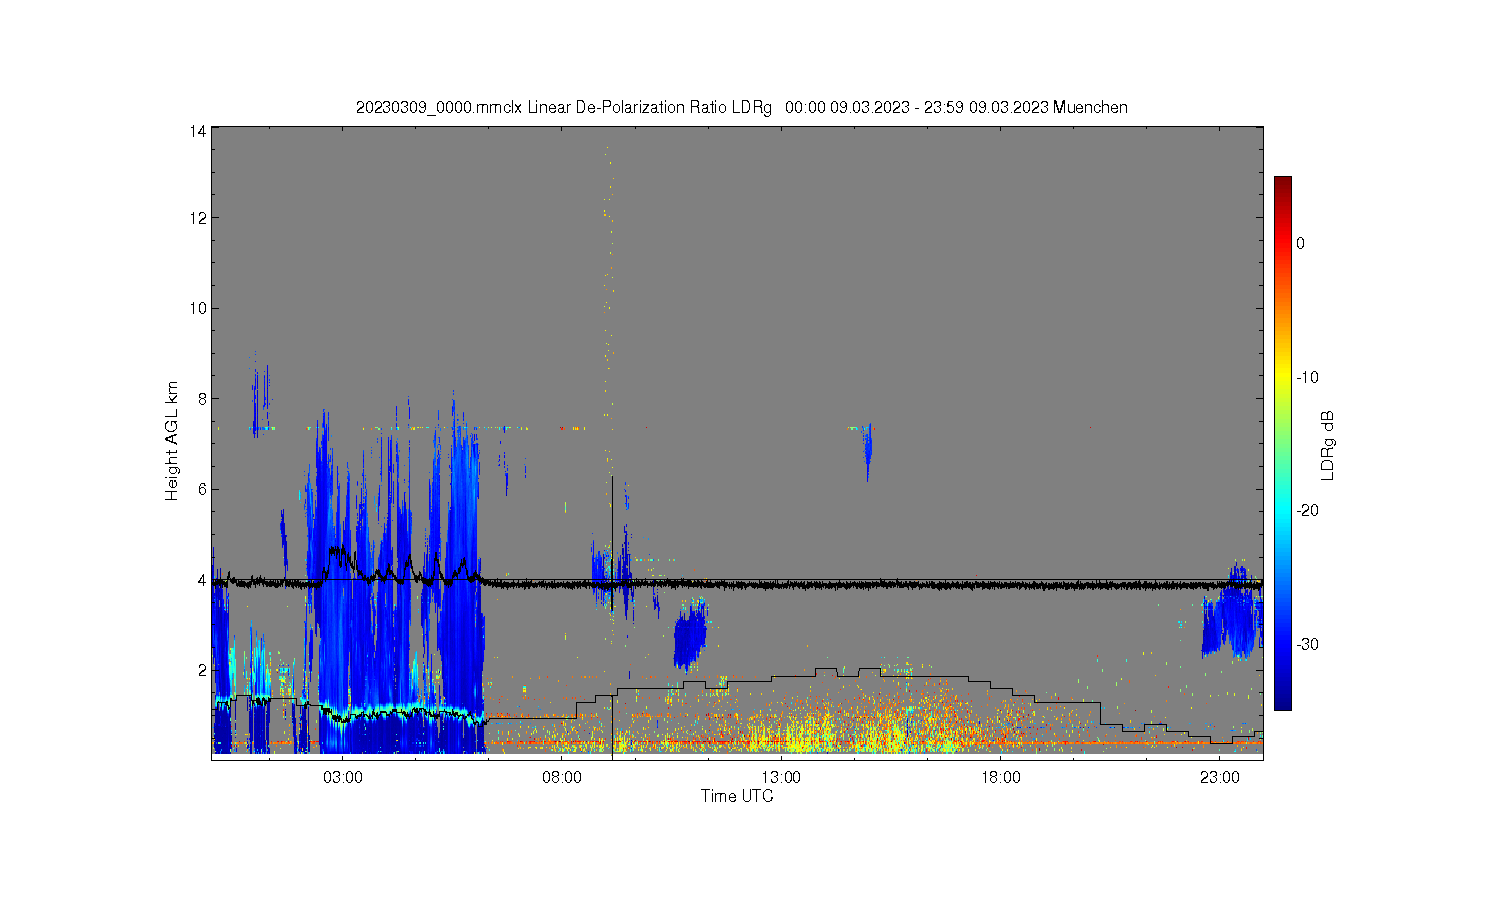This screenshot has width=1500, height=900.
Task: Click the 18:00 time tick label
Action: point(1000,777)
